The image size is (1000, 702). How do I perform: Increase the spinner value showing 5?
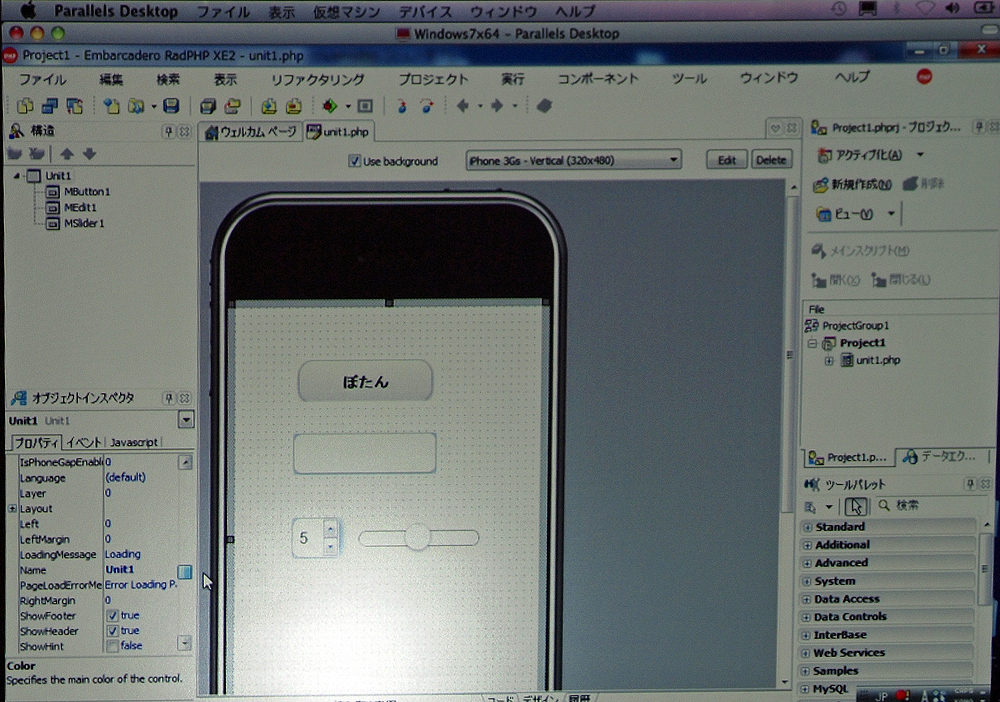pyautogui.click(x=330, y=529)
